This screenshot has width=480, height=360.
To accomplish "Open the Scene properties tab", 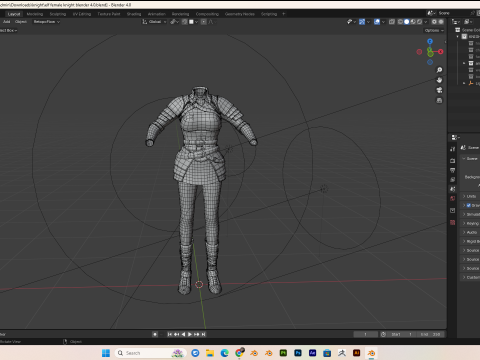I will click(x=452, y=189).
